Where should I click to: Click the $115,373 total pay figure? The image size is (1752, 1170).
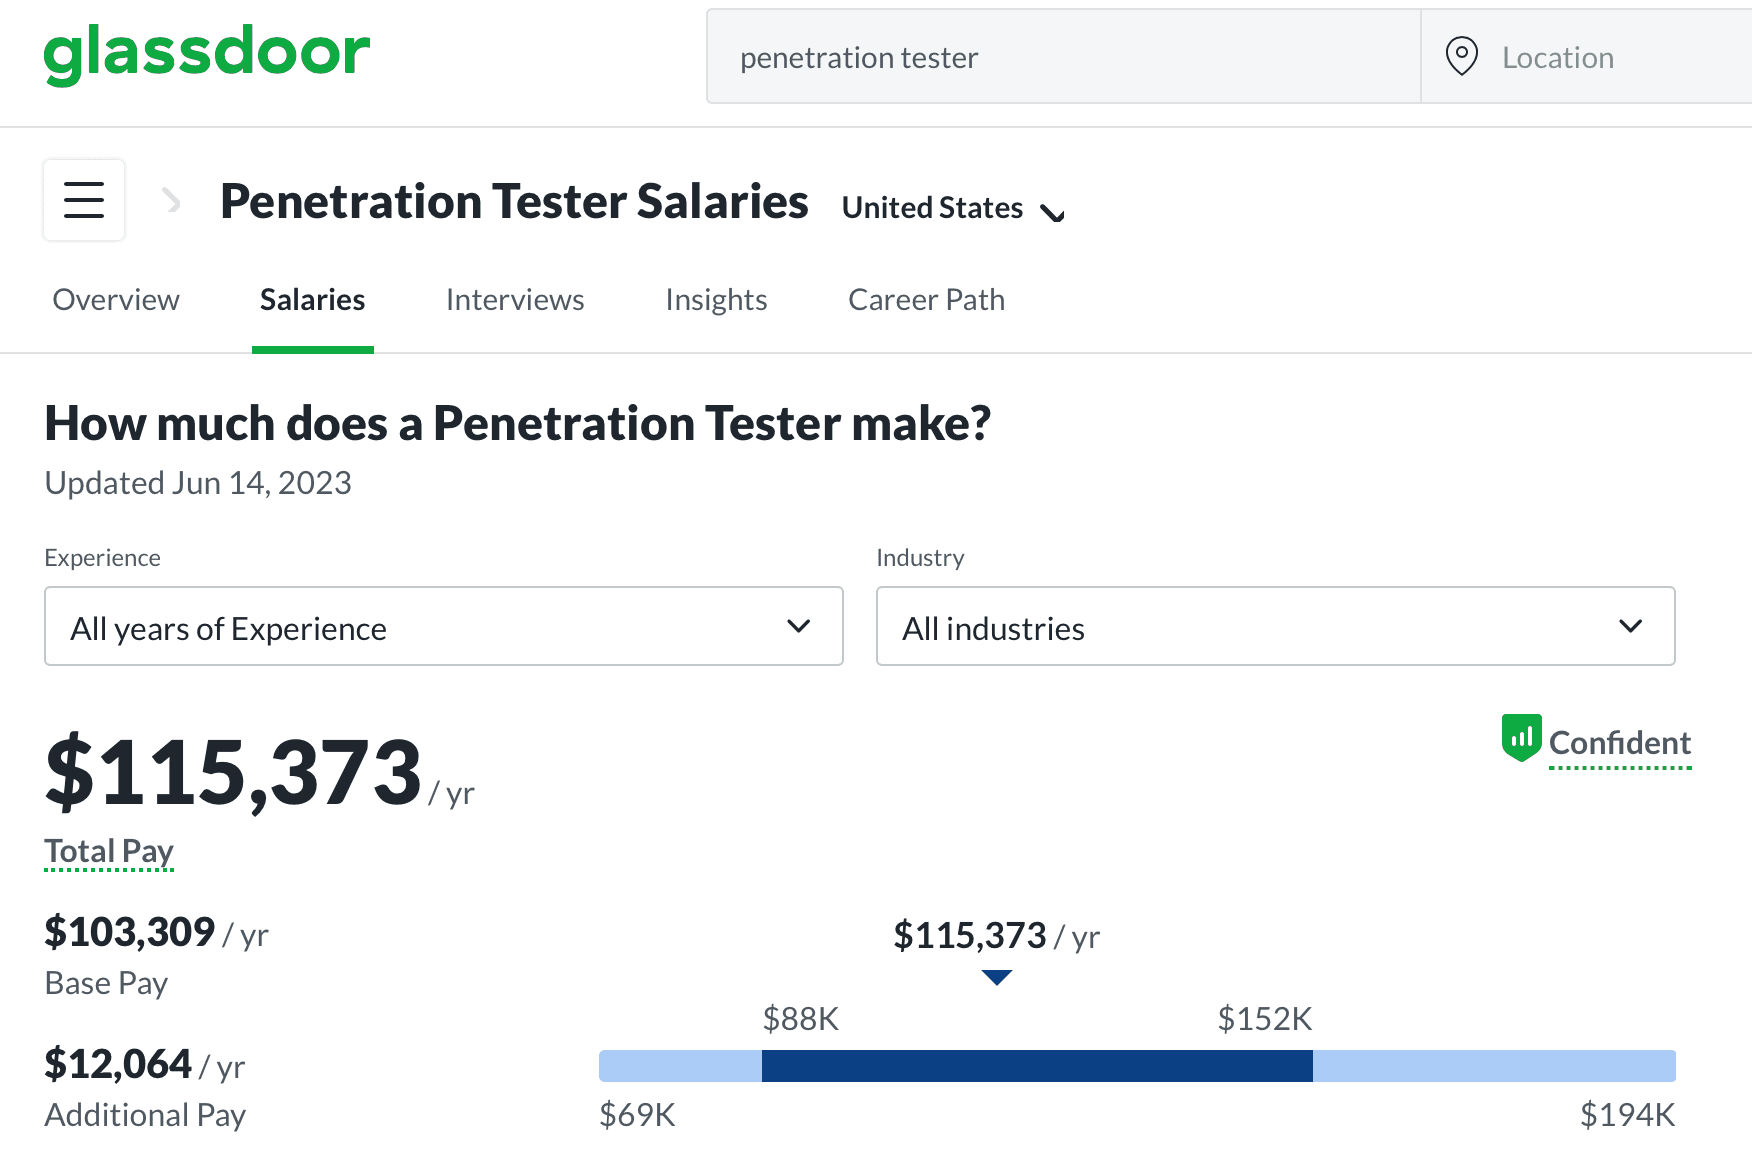pyautogui.click(x=235, y=772)
